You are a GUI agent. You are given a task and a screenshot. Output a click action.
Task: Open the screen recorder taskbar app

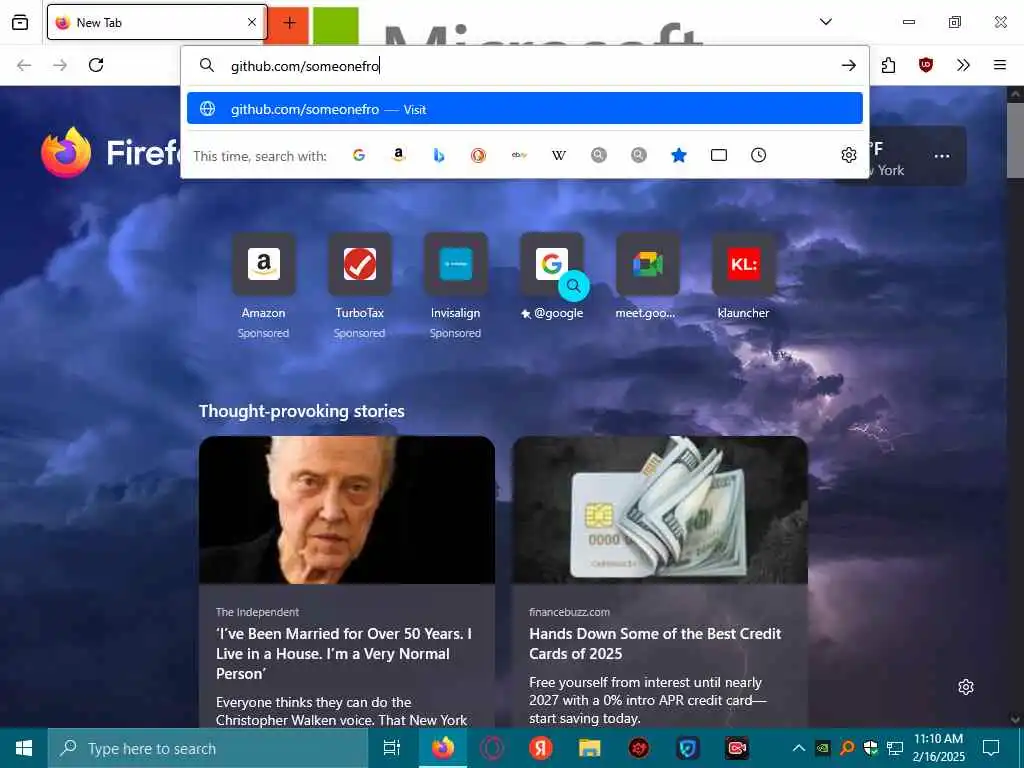coord(737,748)
